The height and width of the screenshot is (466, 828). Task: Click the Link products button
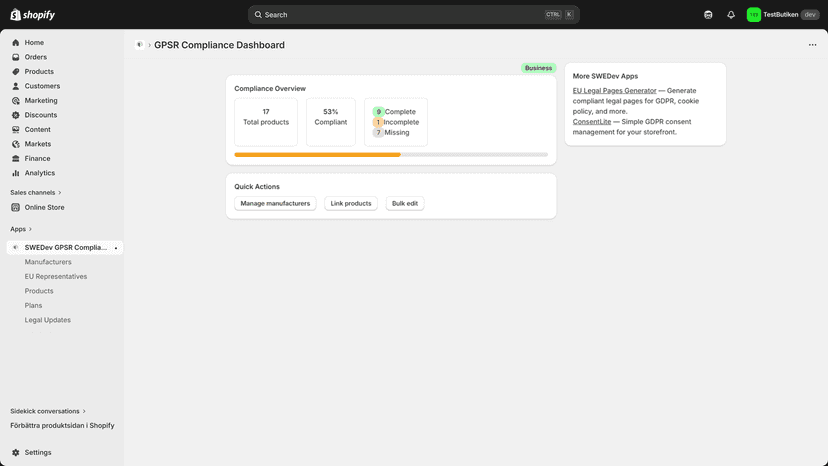click(351, 203)
